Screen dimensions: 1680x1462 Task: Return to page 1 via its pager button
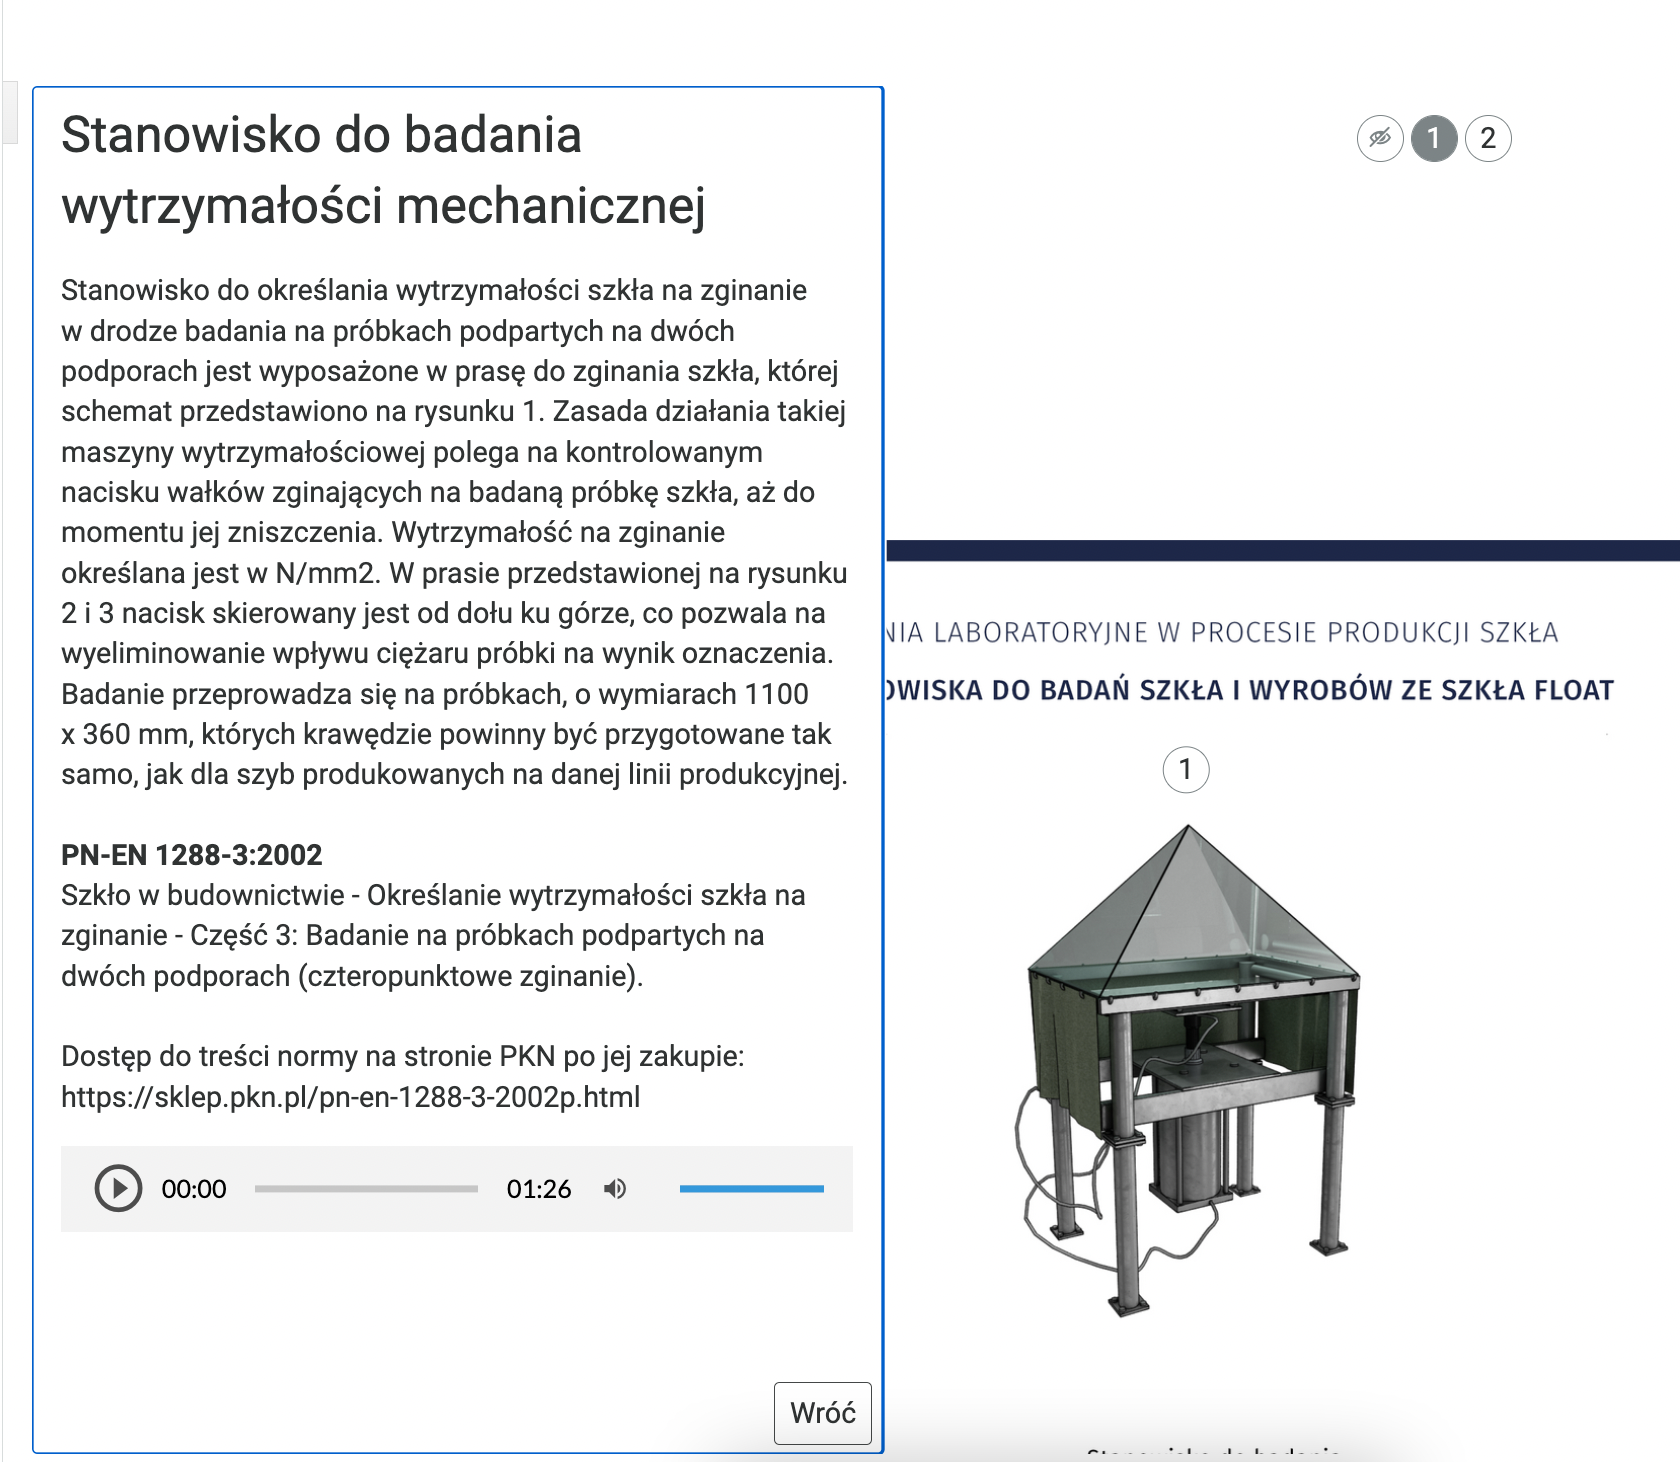(1434, 139)
